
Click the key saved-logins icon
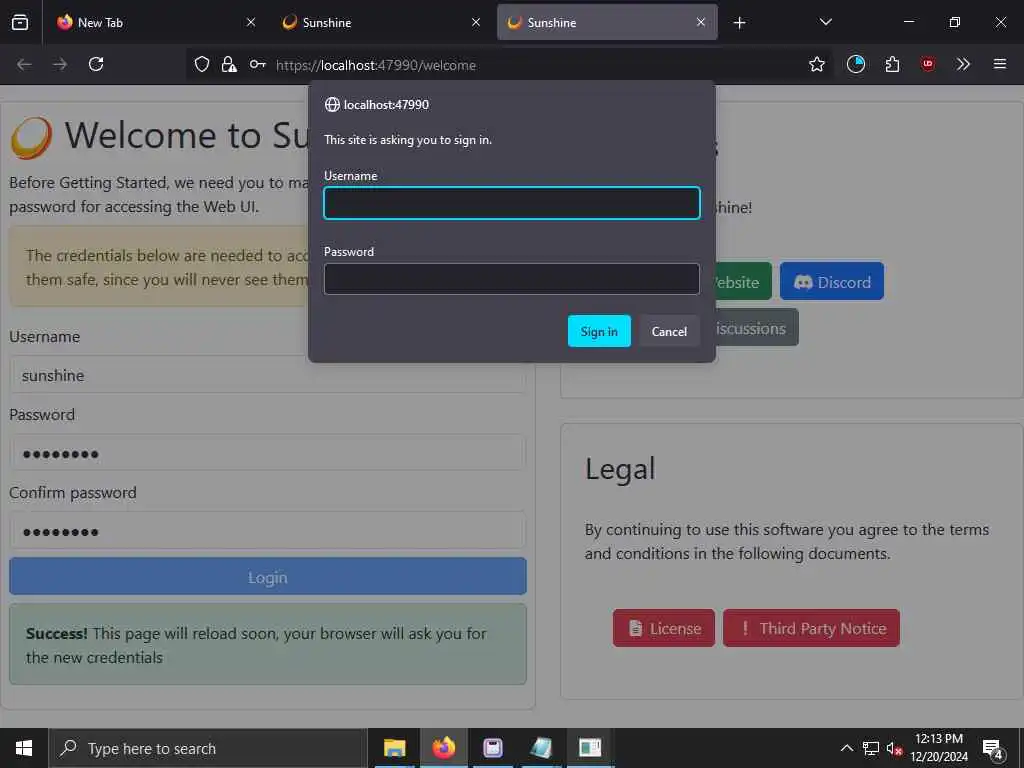click(257, 64)
